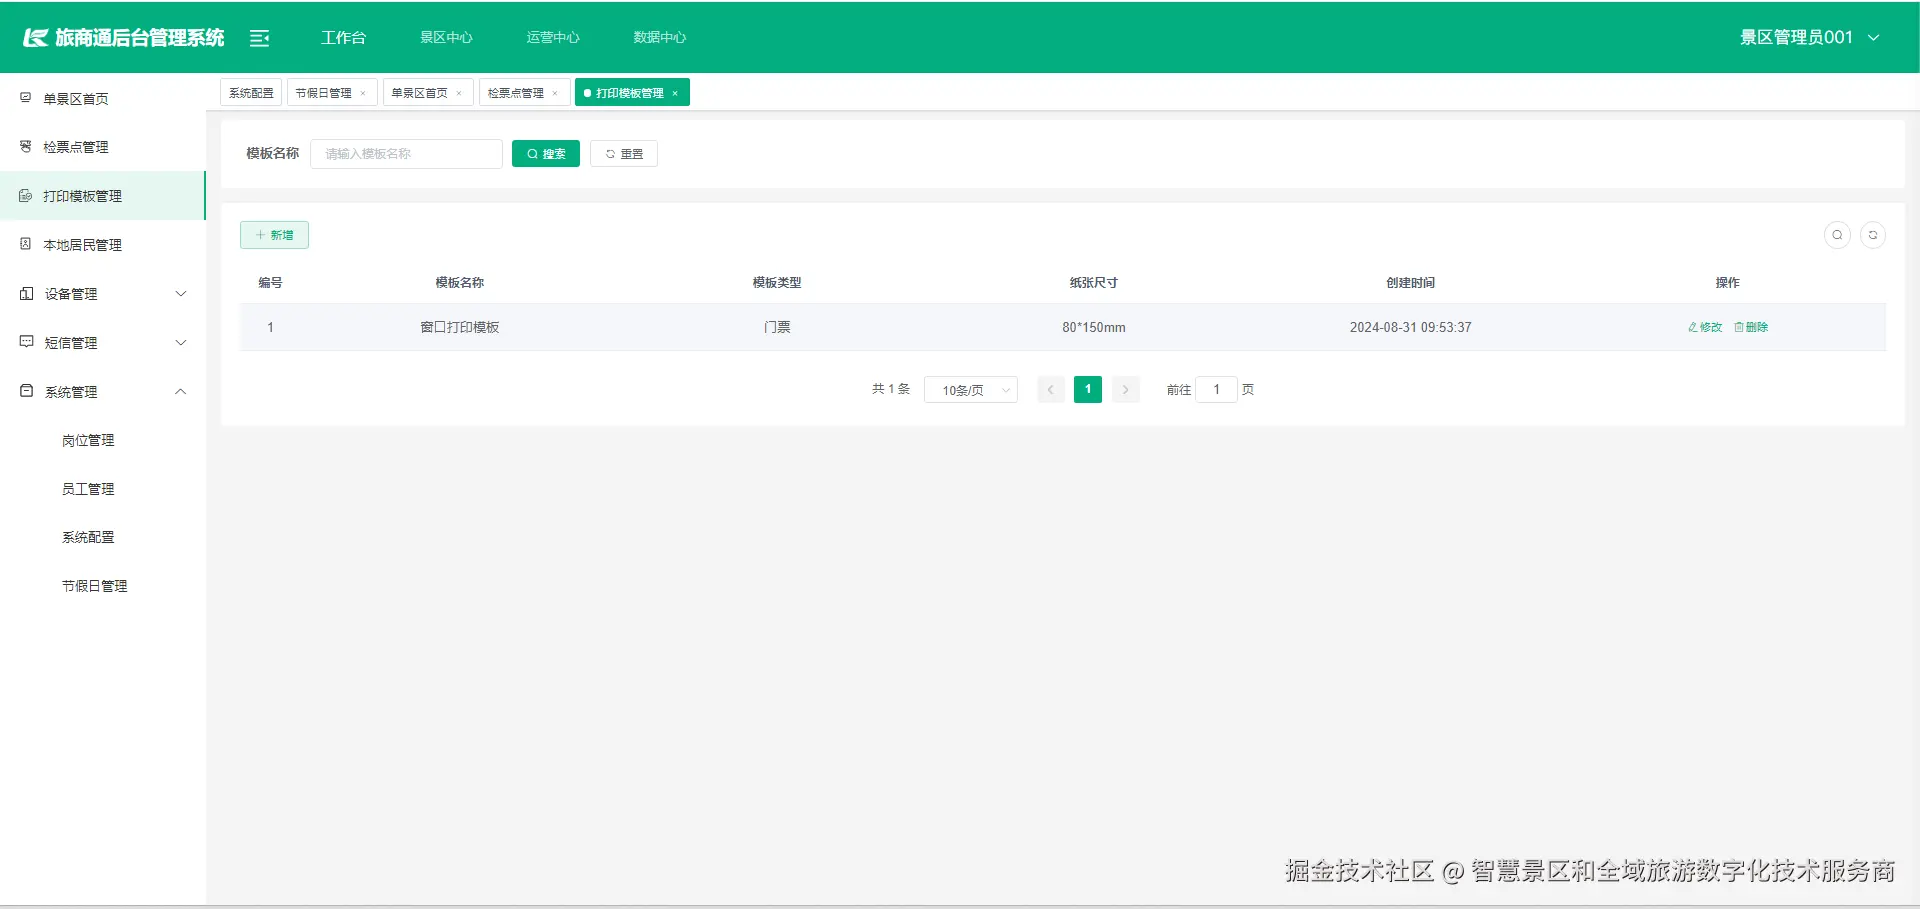Click the round refresh table icon
Viewport: 1920px width, 909px height.
pyautogui.click(x=1873, y=235)
